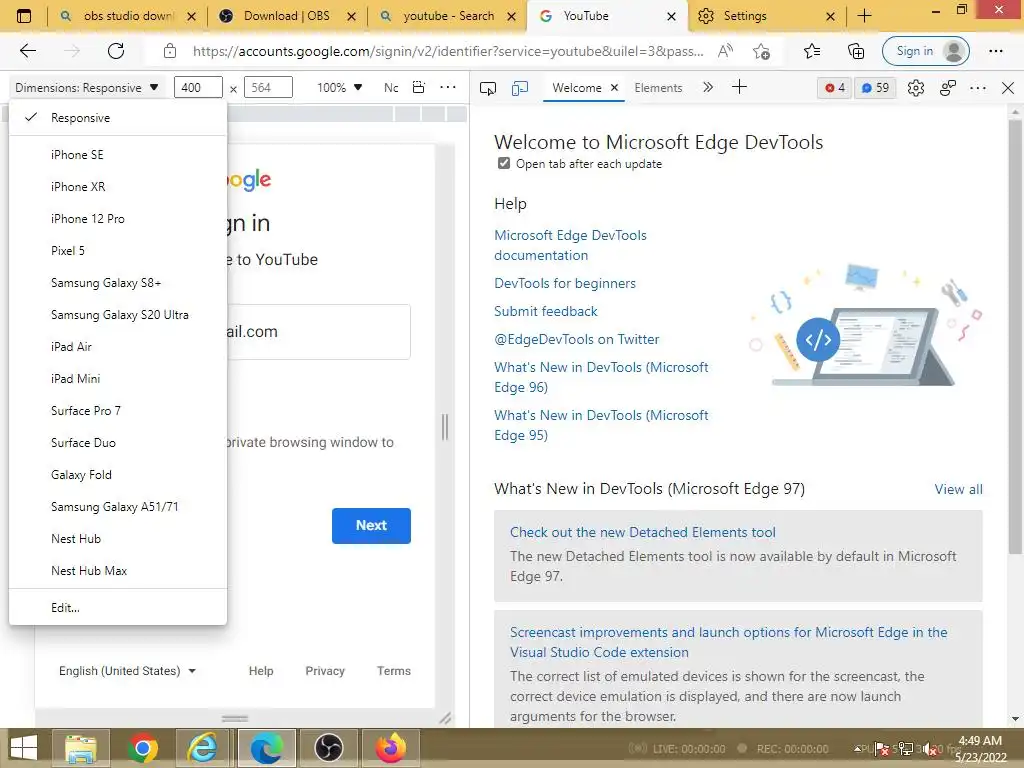
Task: Click the height field showing 564
Action: tap(268, 88)
